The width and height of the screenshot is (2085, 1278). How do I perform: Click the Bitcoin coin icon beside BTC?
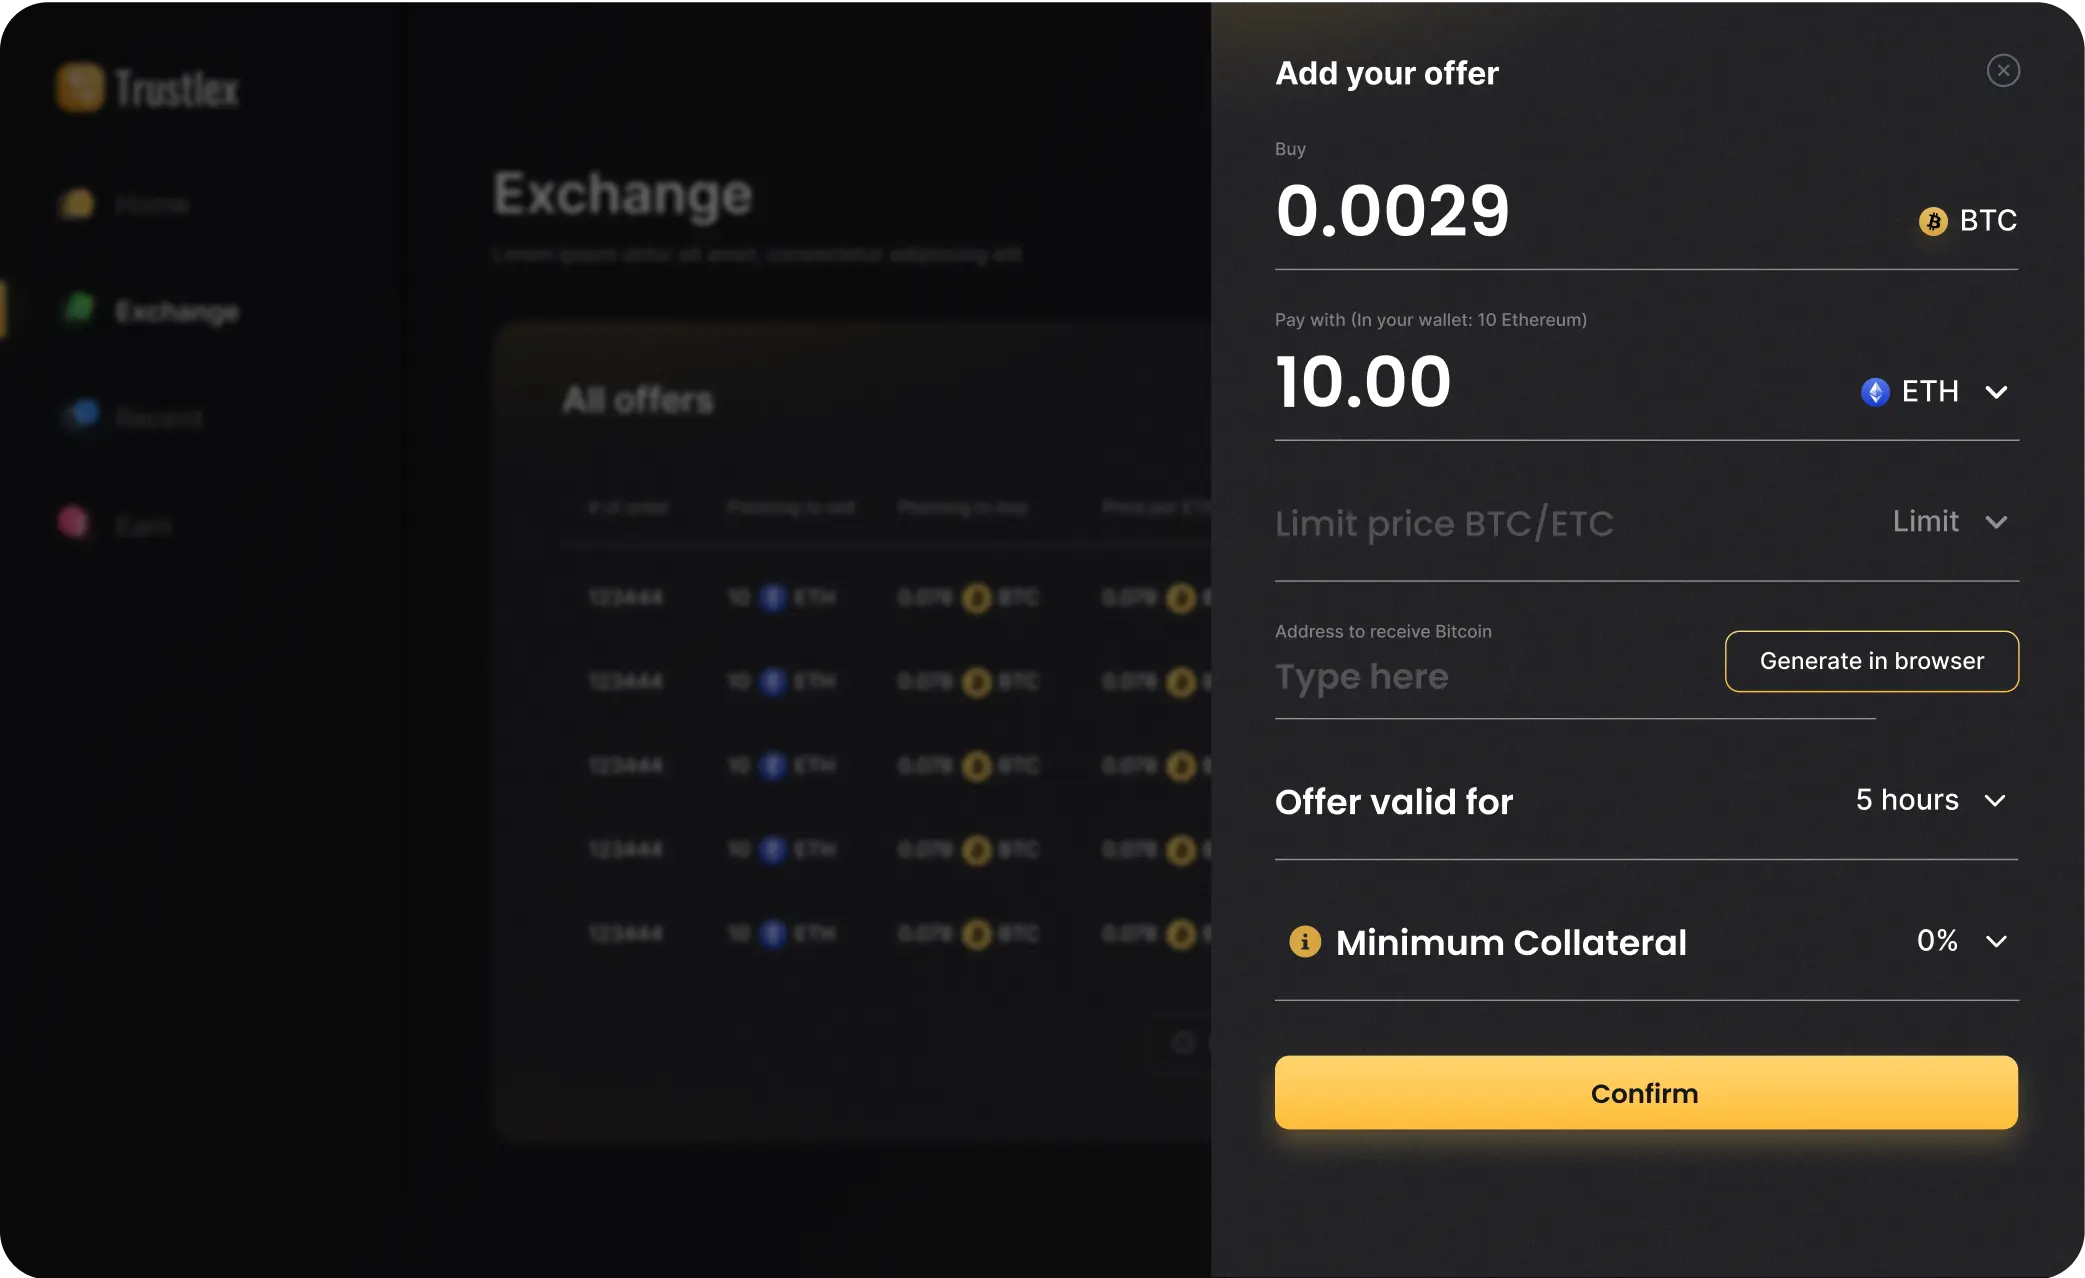point(1933,221)
